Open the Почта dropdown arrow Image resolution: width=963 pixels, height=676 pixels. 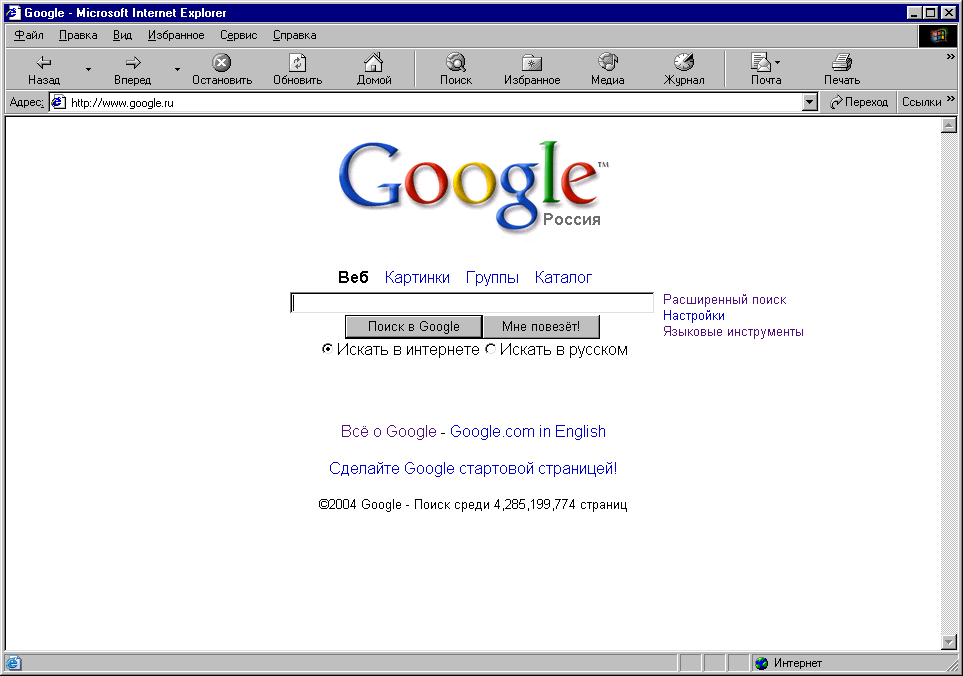pyautogui.click(x=778, y=62)
